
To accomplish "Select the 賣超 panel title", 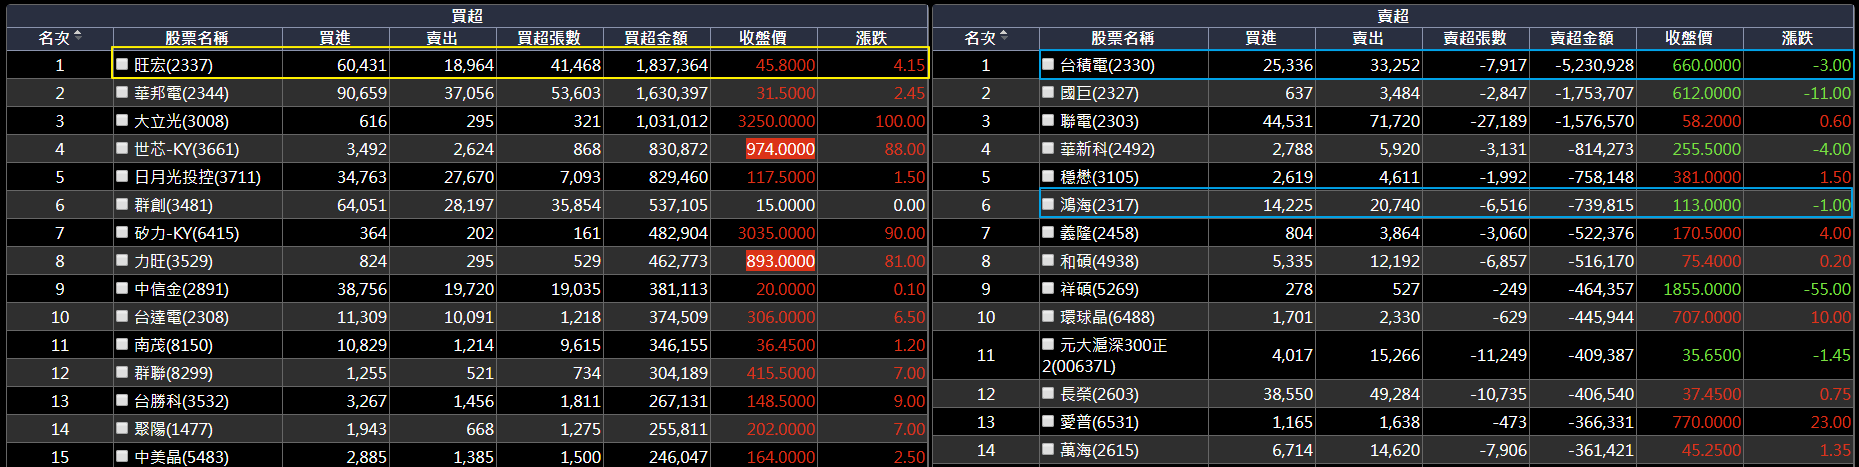I will pos(1393,16).
